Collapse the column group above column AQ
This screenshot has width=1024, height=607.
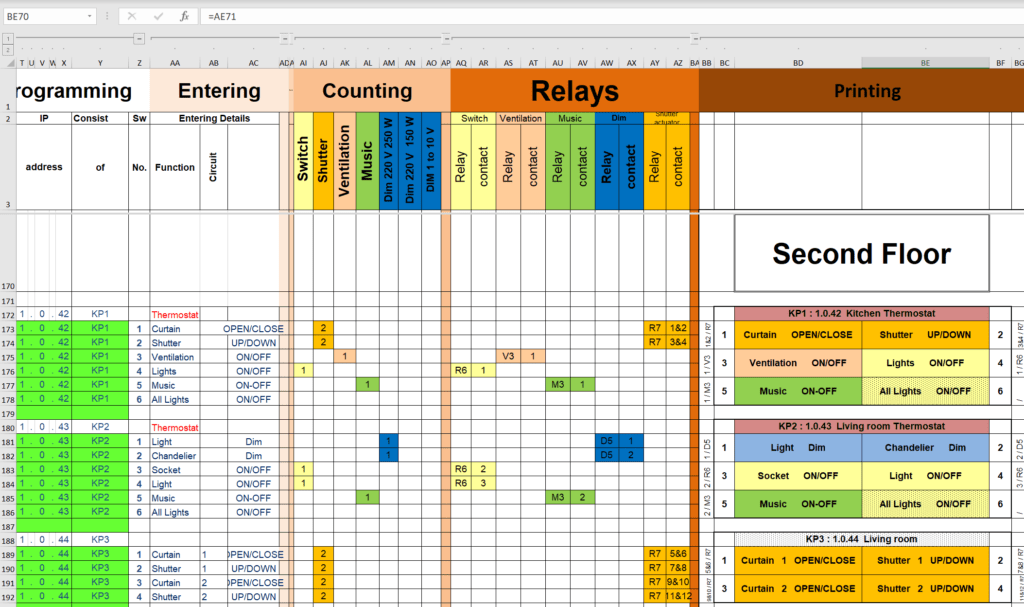[446, 38]
